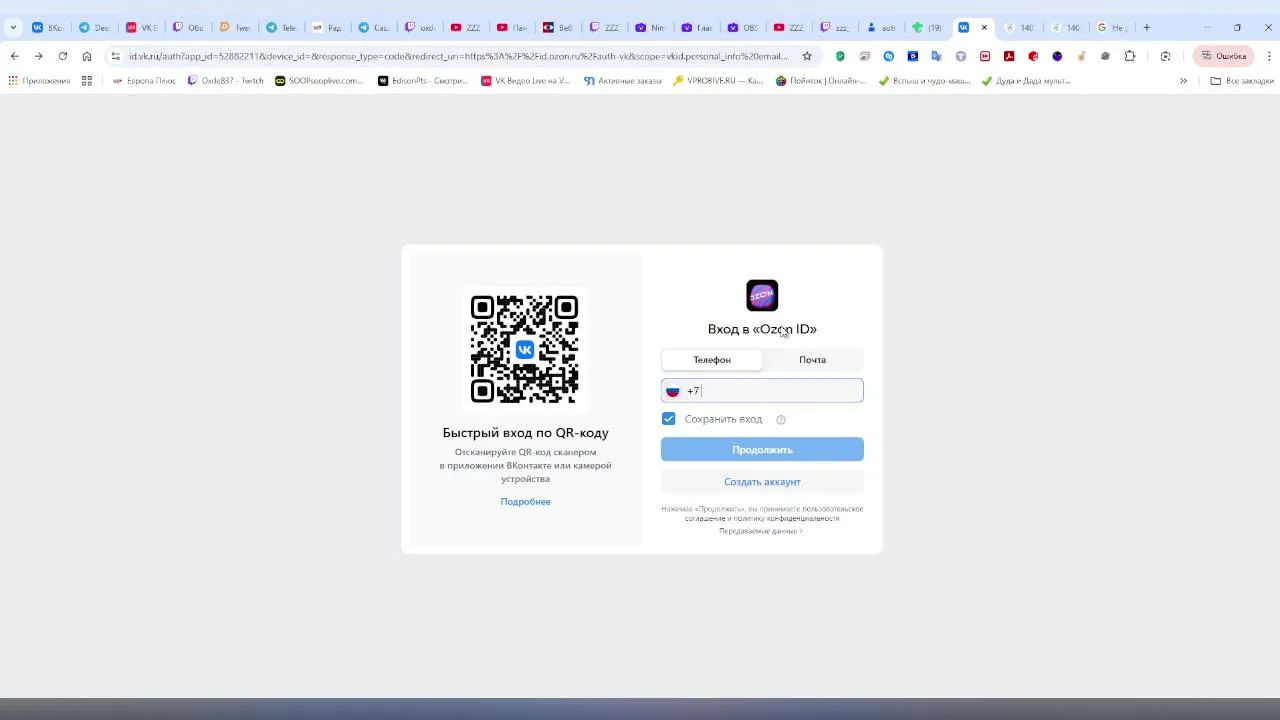Click the browser forward arrow
The image size is (1280, 720).
pyautogui.click(x=38, y=56)
